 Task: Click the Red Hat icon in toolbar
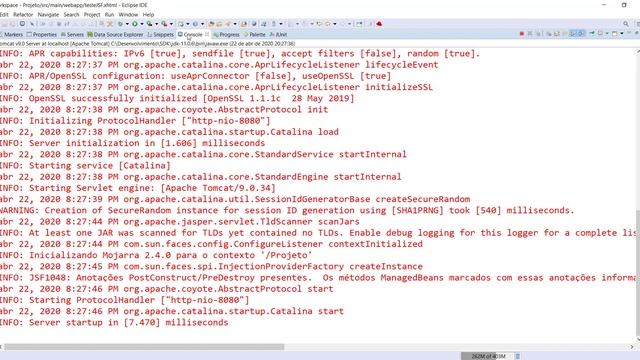[379, 24]
